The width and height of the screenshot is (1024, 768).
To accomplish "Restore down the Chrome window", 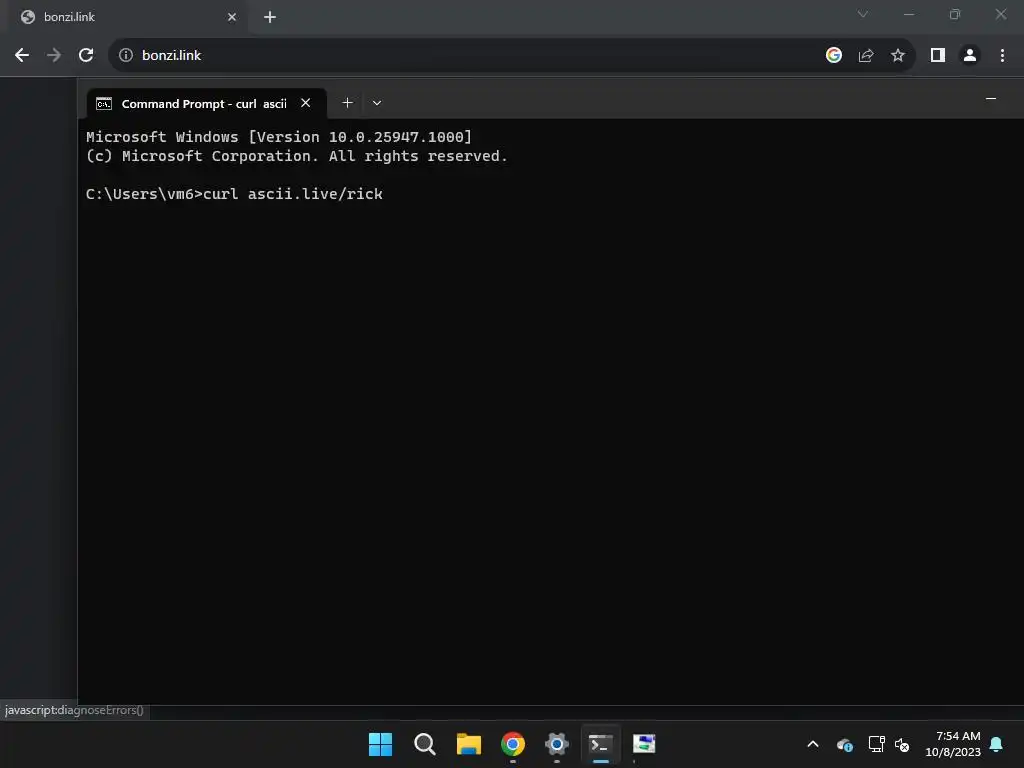I will pyautogui.click(x=955, y=14).
